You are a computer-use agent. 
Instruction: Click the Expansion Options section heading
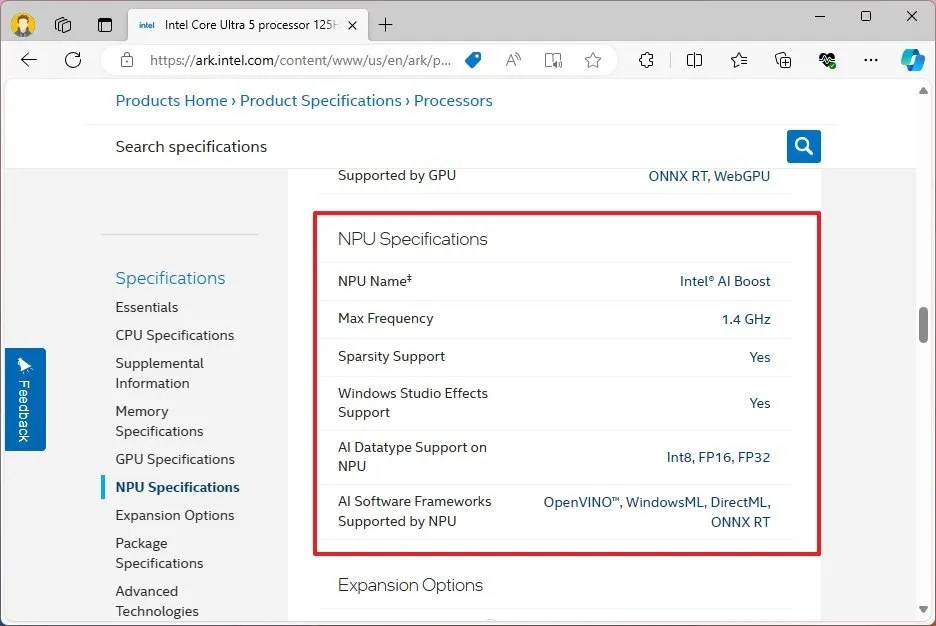(x=410, y=585)
